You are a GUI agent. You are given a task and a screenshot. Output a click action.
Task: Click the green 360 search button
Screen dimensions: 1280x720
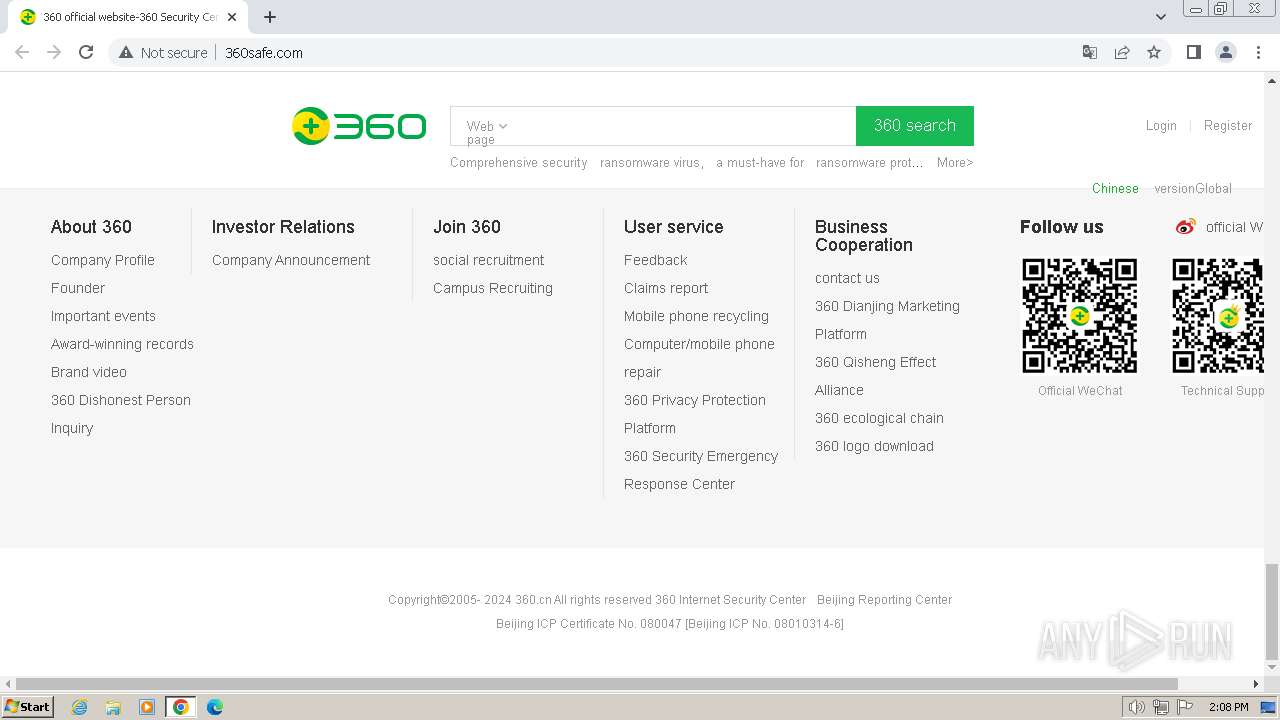pos(915,126)
